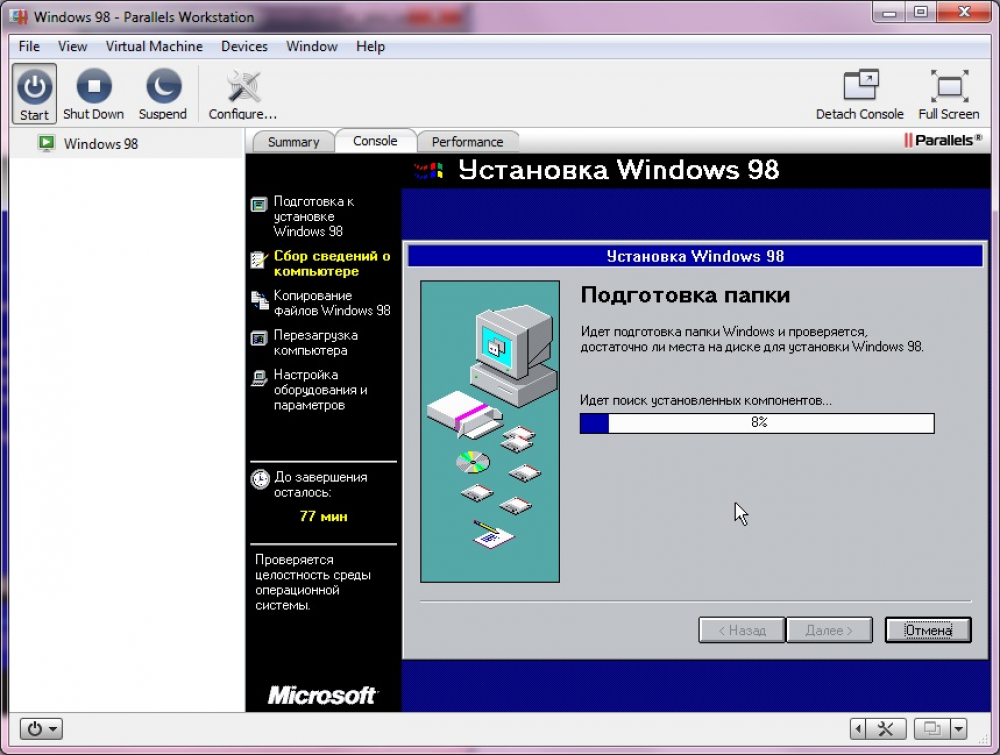The width and height of the screenshot is (1000, 755).
Task: Switch to Full Screen mode
Action: (949, 94)
